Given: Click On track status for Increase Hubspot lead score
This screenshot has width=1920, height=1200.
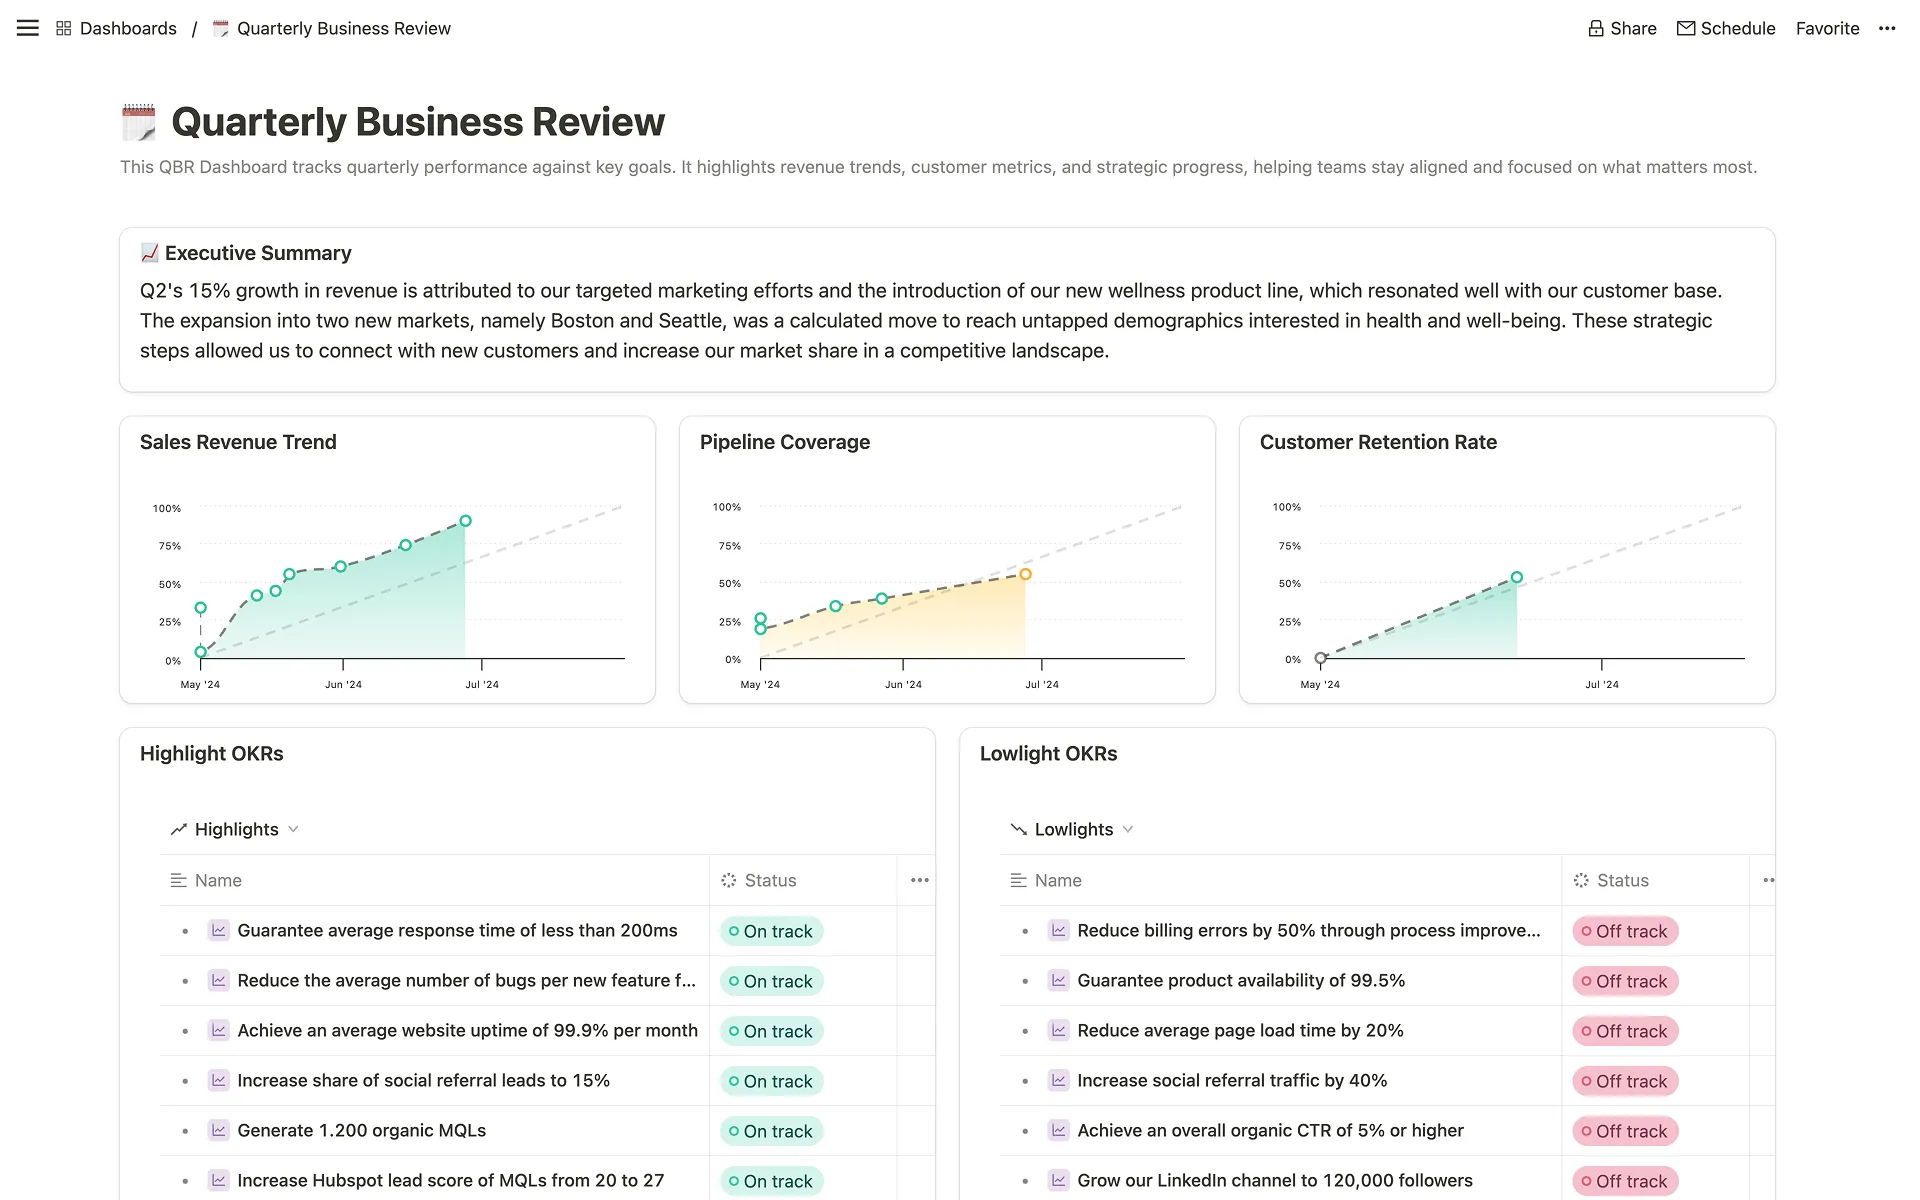Looking at the screenshot, I should (x=771, y=1181).
